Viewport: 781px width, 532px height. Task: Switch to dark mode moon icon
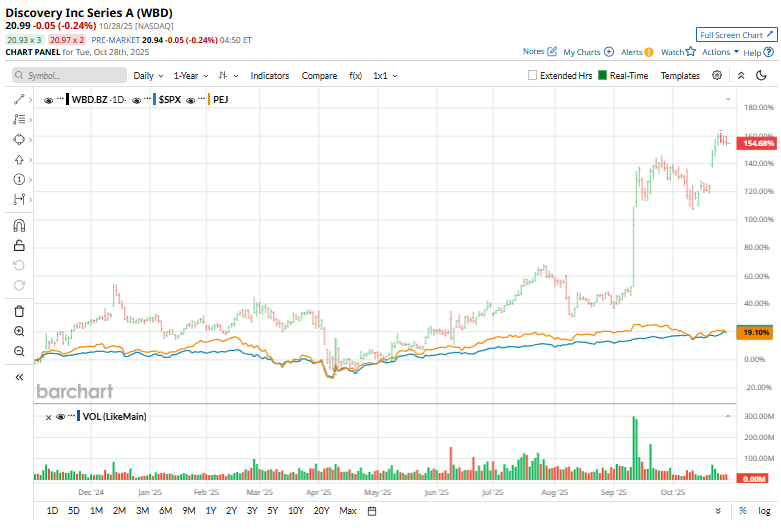(761, 75)
